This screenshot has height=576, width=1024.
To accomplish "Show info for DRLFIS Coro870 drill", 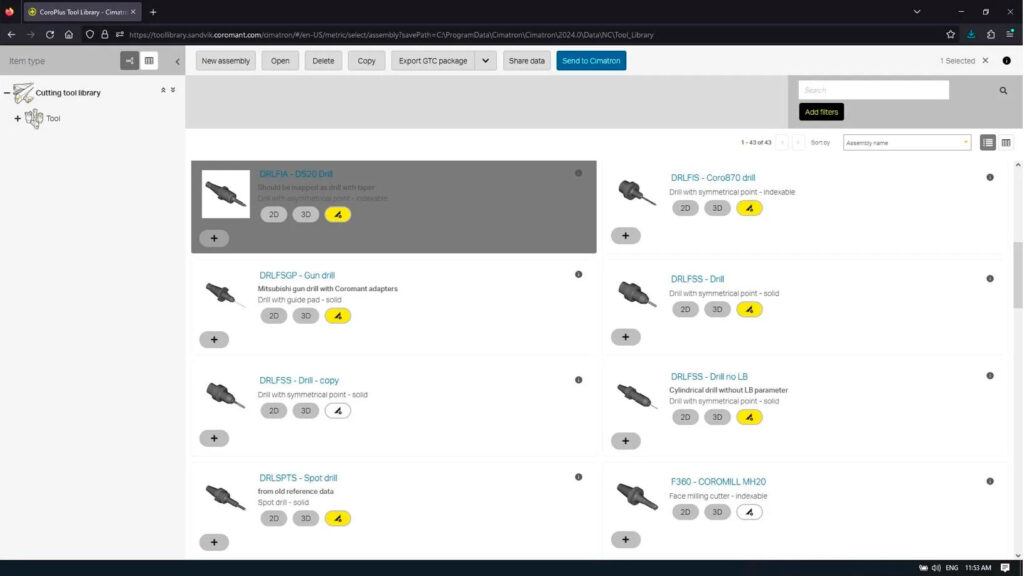I will (990, 177).
